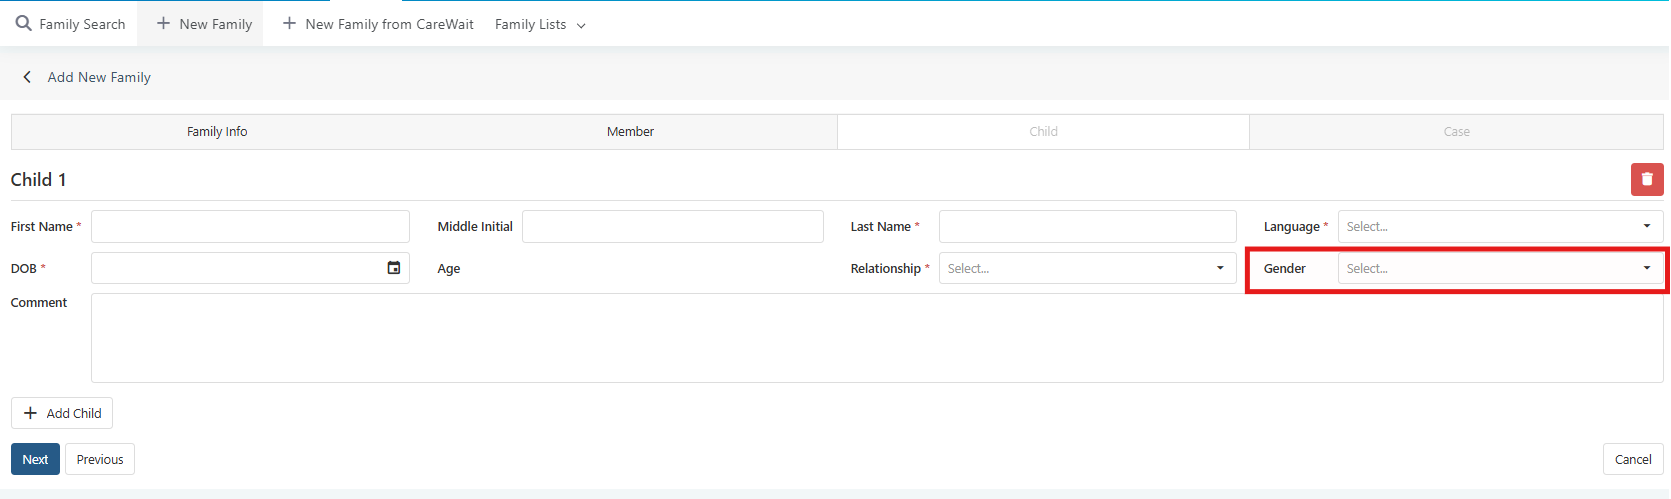Viewport: 1671px width, 499px height.
Task: Click plus icon for New Family from CareWait
Action: coord(289,23)
